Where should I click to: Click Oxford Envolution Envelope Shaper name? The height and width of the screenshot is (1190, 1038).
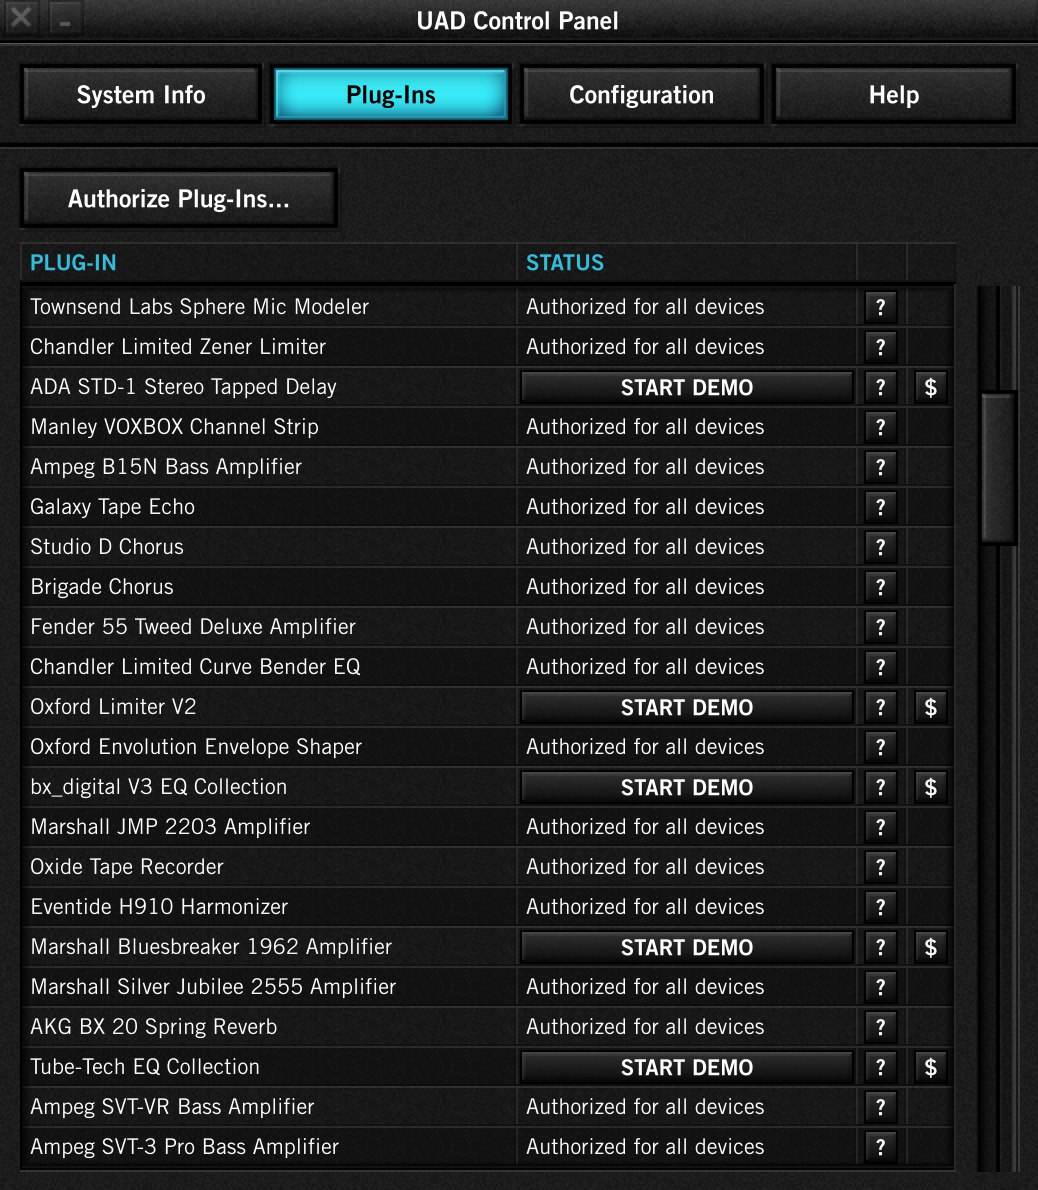196,747
